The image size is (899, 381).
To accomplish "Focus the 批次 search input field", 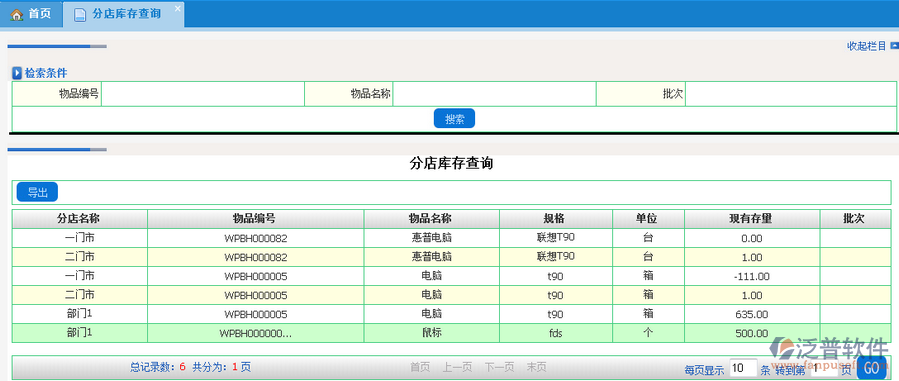I will point(791,94).
